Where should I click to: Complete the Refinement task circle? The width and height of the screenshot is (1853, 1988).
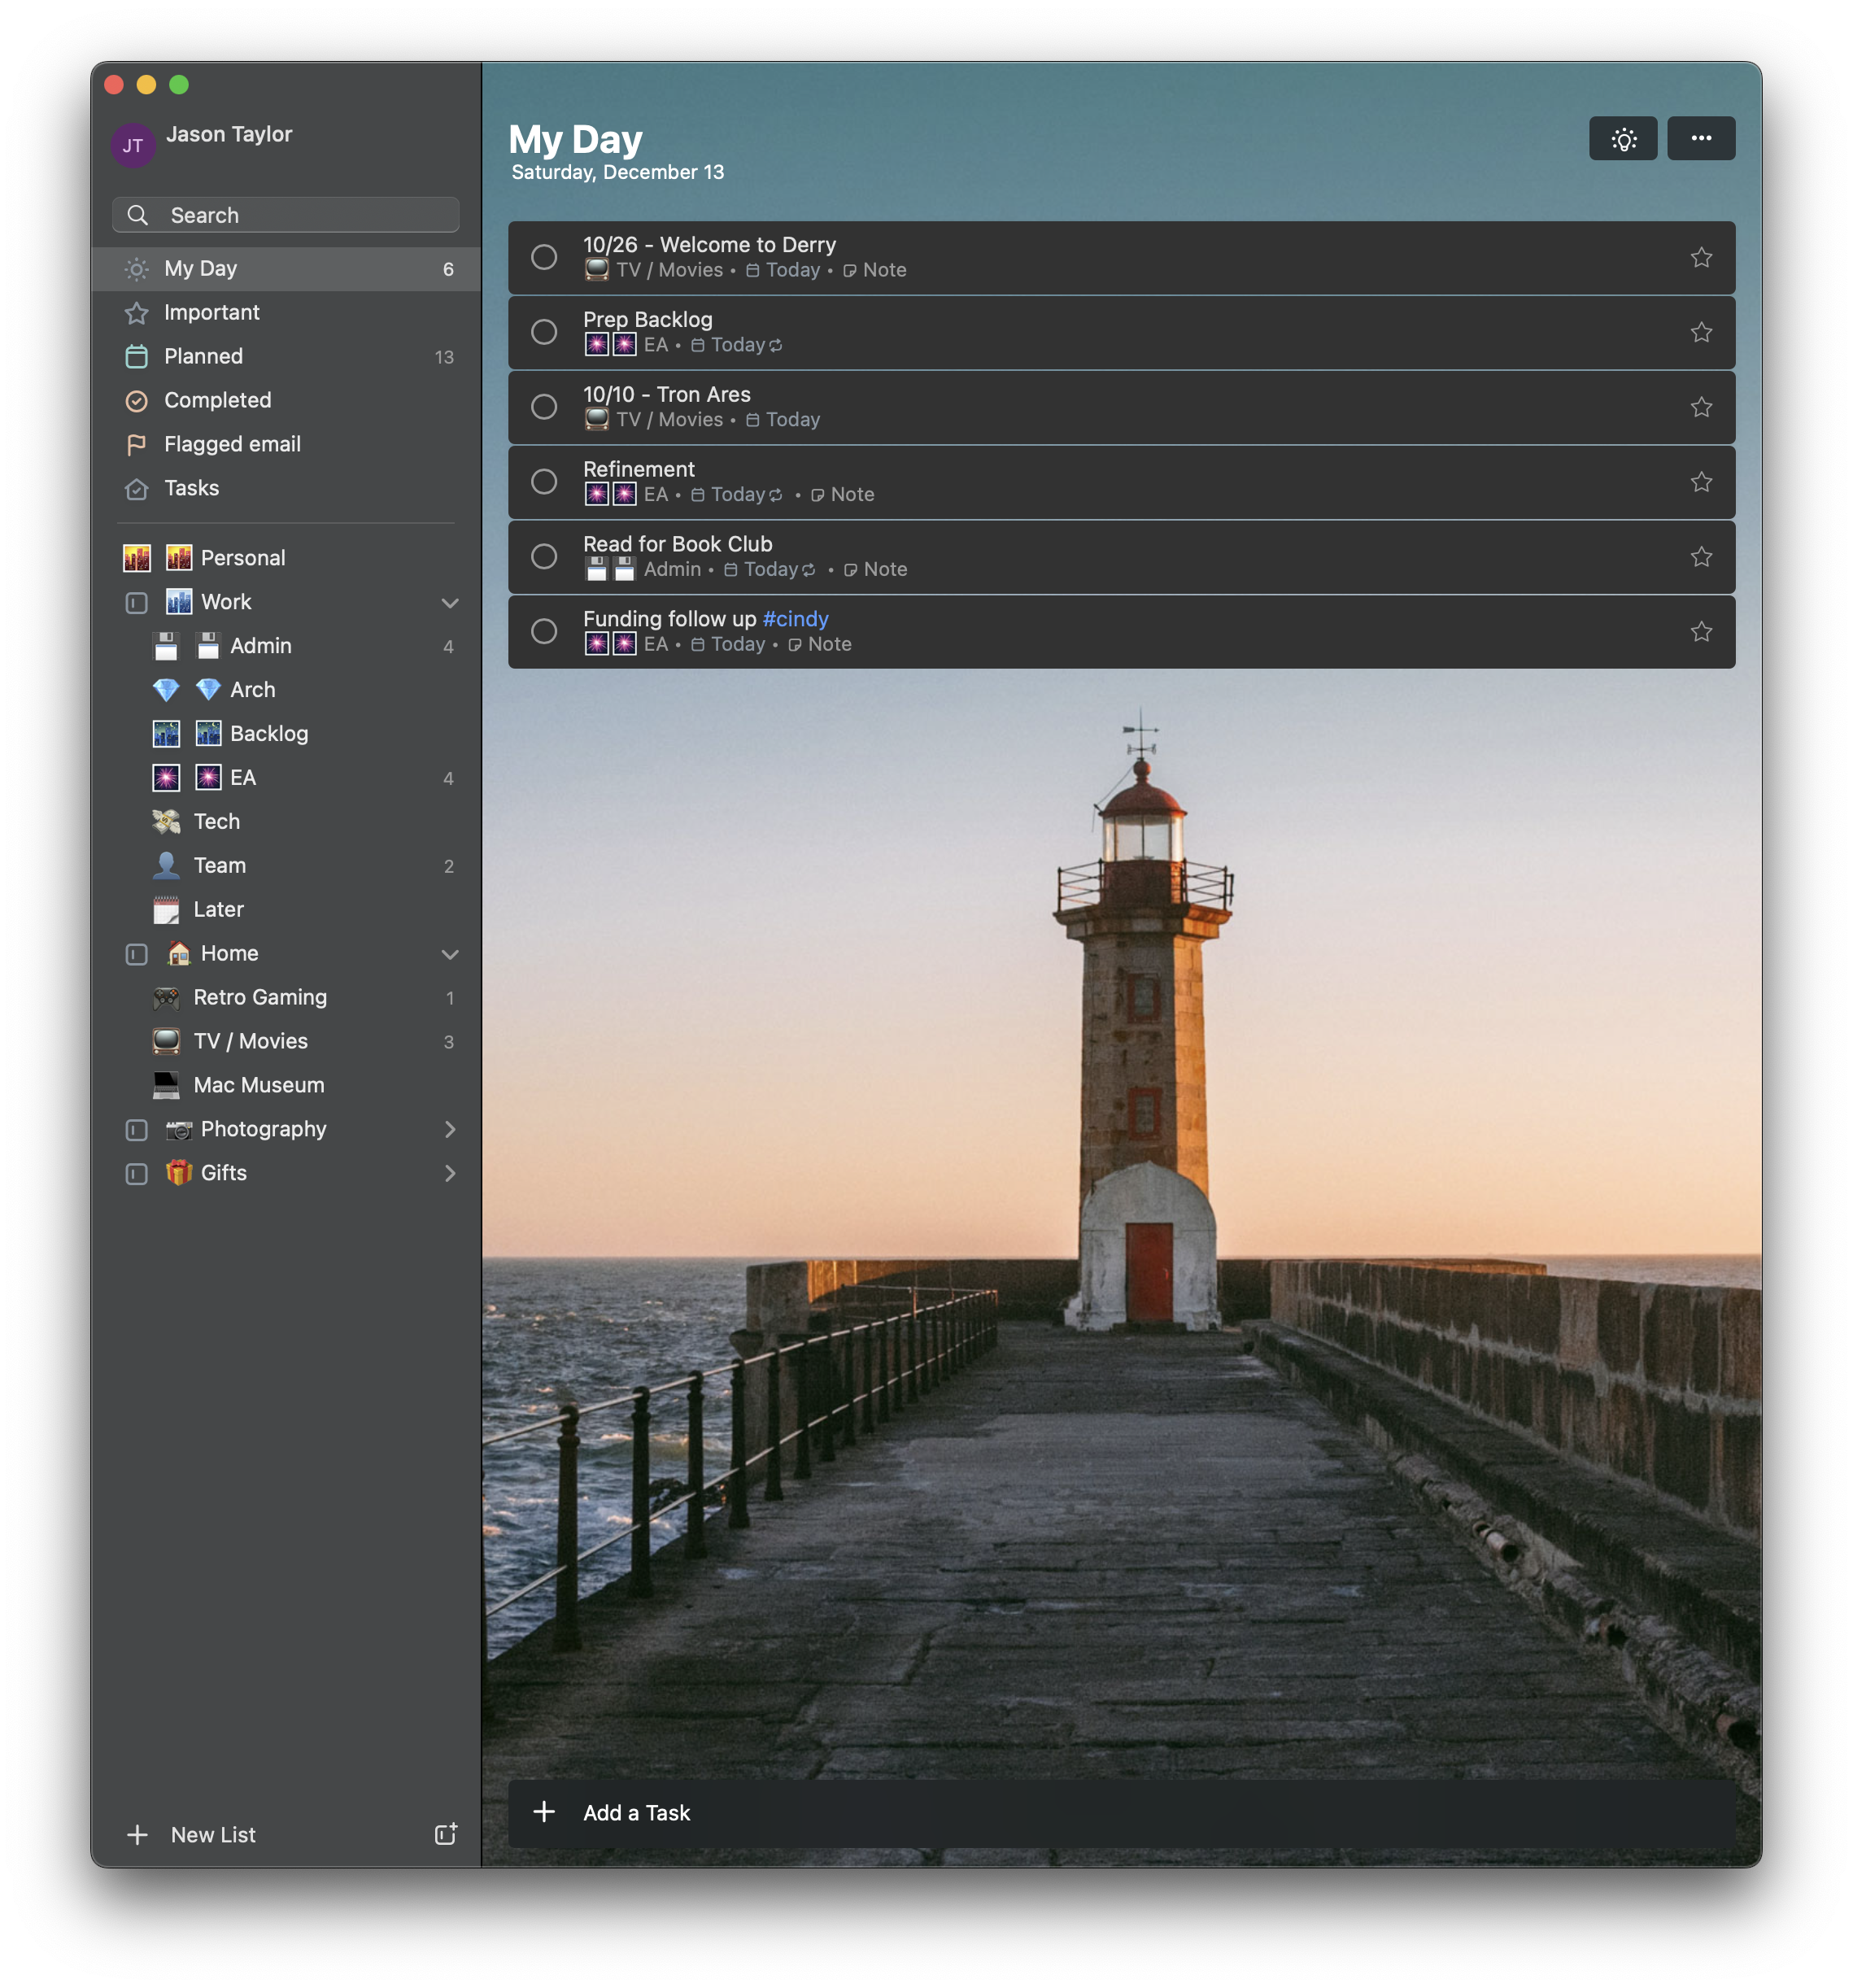tap(544, 482)
